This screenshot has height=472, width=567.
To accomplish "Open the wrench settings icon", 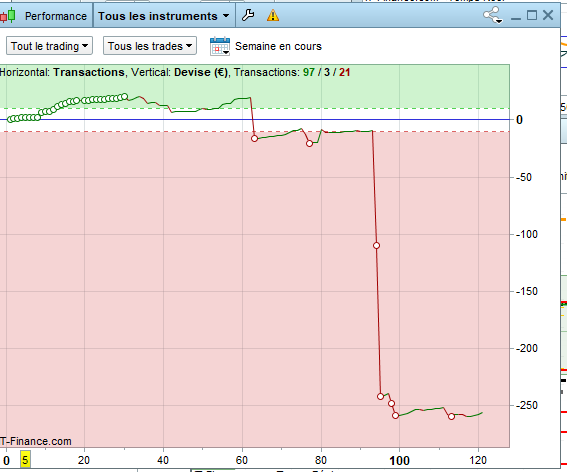I will tap(248, 16).
